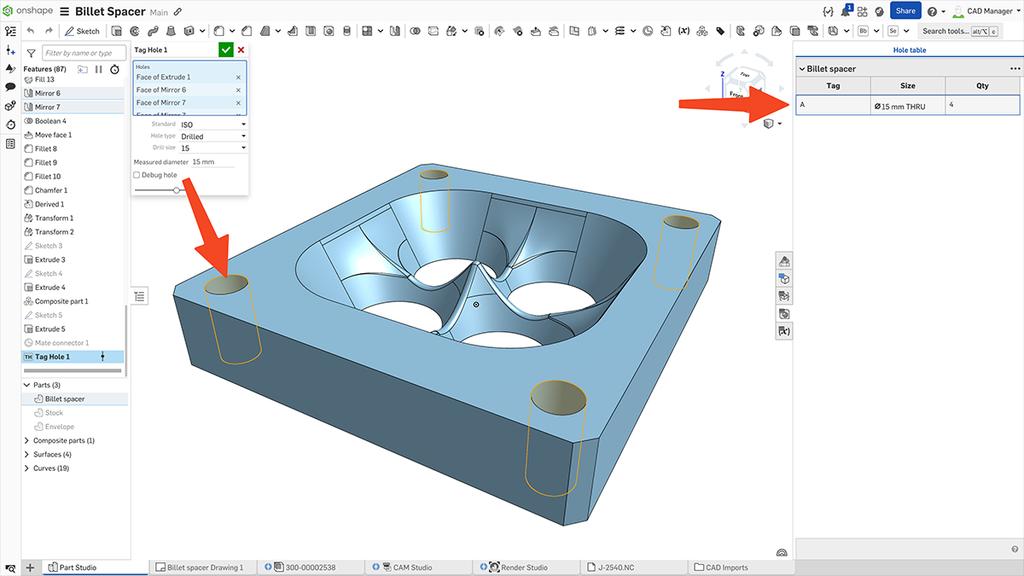This screenshot has height=576, width=1024.
Task: Click the notifications bell icon
Action: coord(847,10)
